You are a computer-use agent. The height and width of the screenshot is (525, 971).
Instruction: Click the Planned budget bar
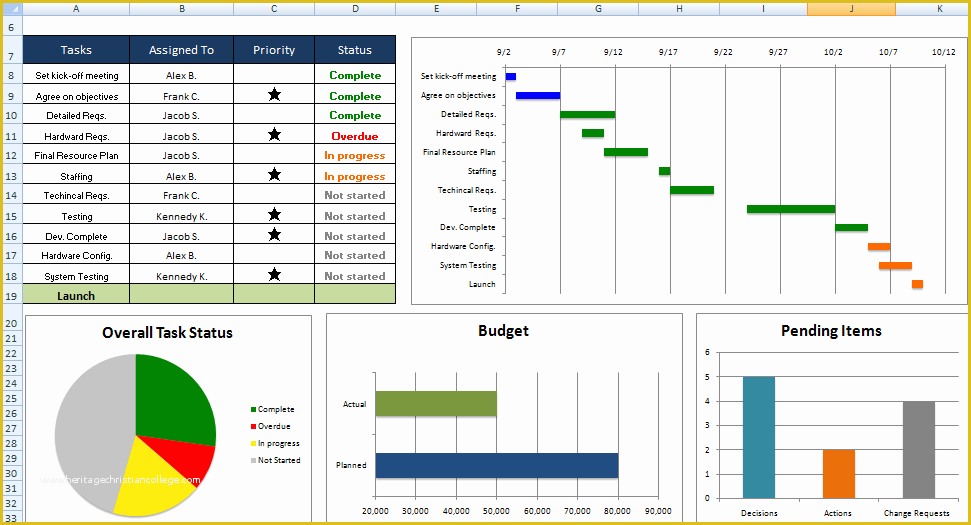(497, 466)
